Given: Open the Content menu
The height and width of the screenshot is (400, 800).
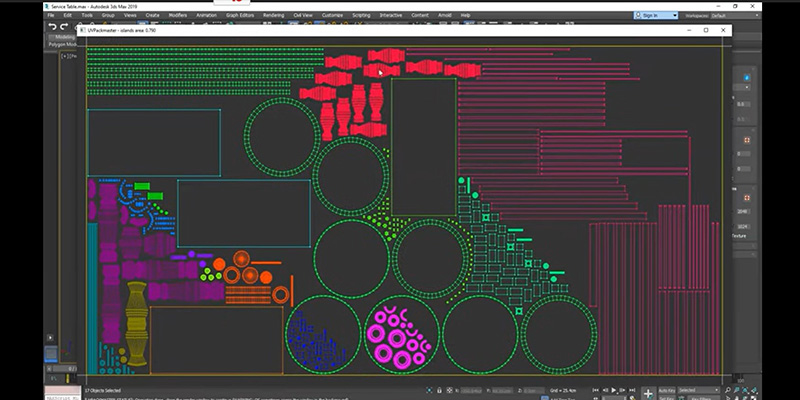Looking at the screenshot, I should tap(420, 15).
